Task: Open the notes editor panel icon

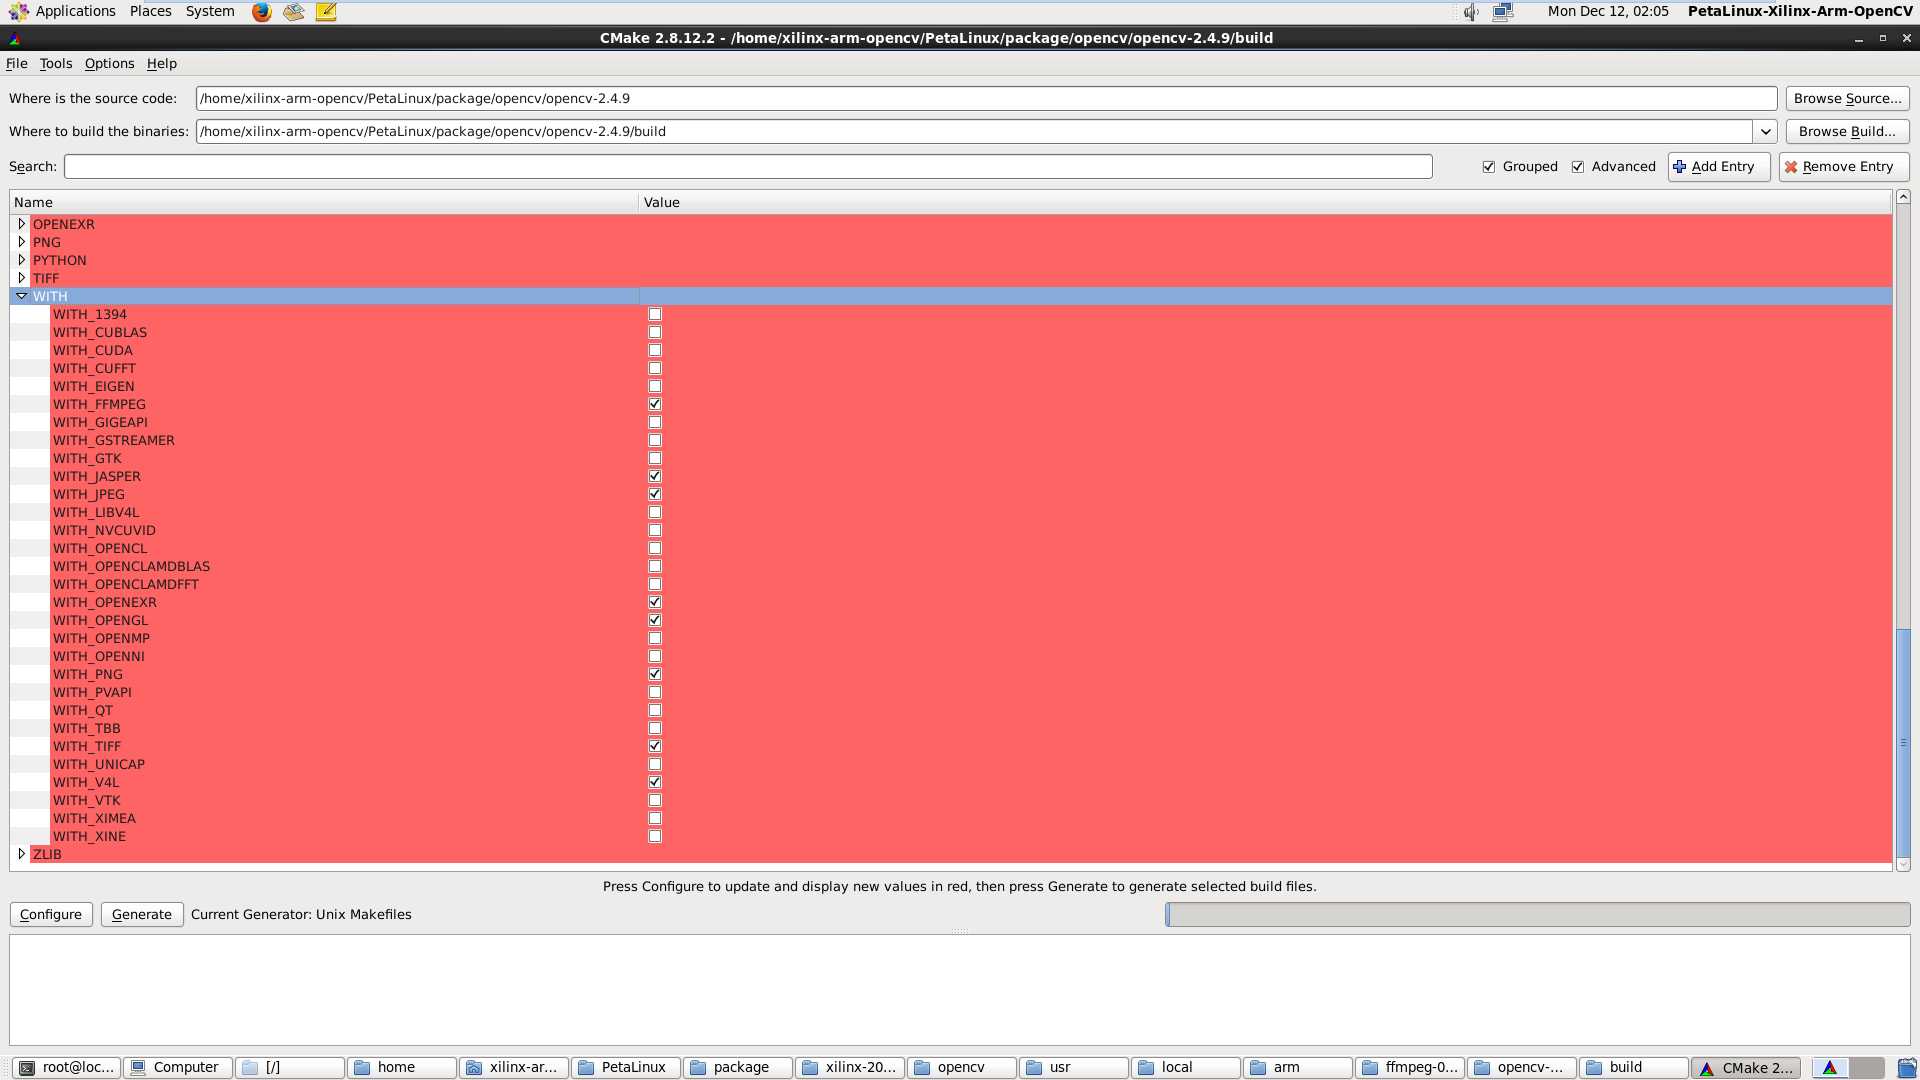Action: pyautogui.click(x=326, y=12)
